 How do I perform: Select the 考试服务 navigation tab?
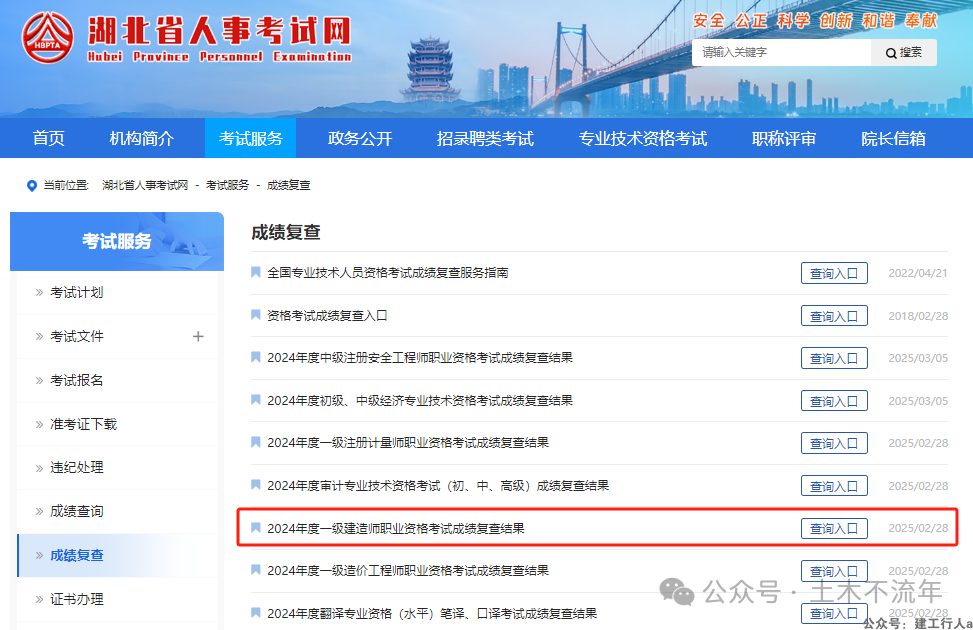251,138
